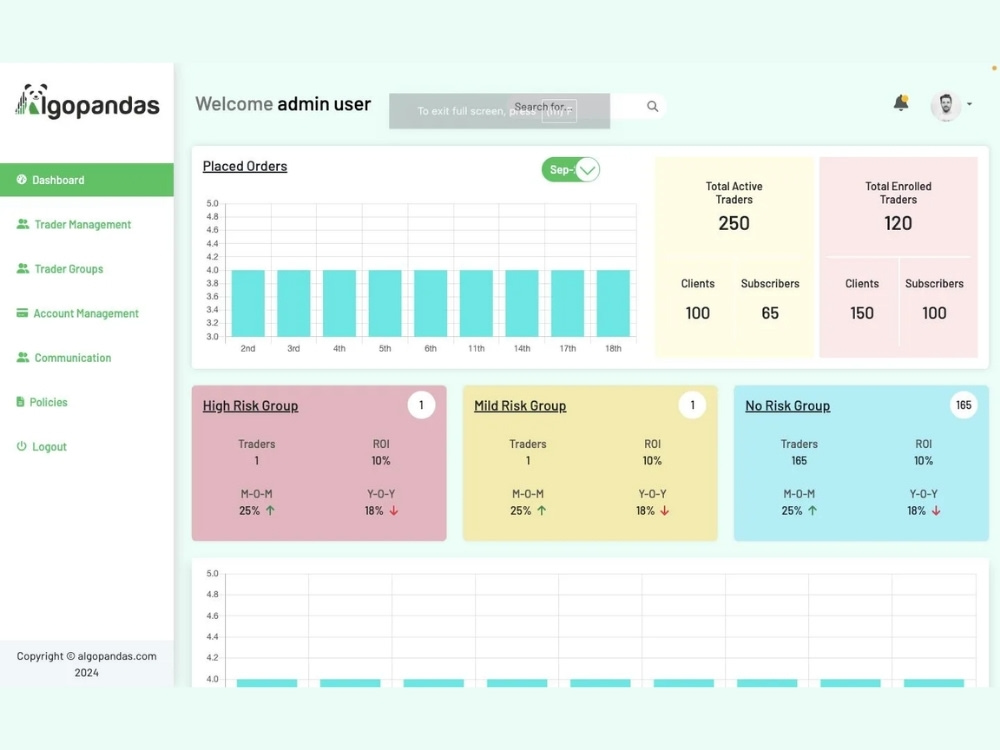The width and height of the screenshot is (1000, 750).
Task: Open the Mild Risk Group link
Action: pos(520,406)
